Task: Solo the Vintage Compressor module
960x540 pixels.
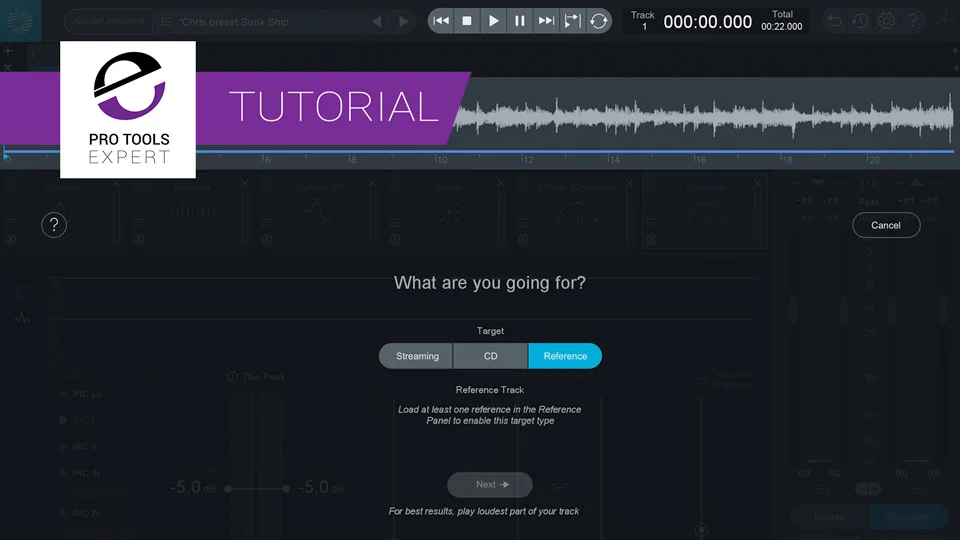Action: 523,240
